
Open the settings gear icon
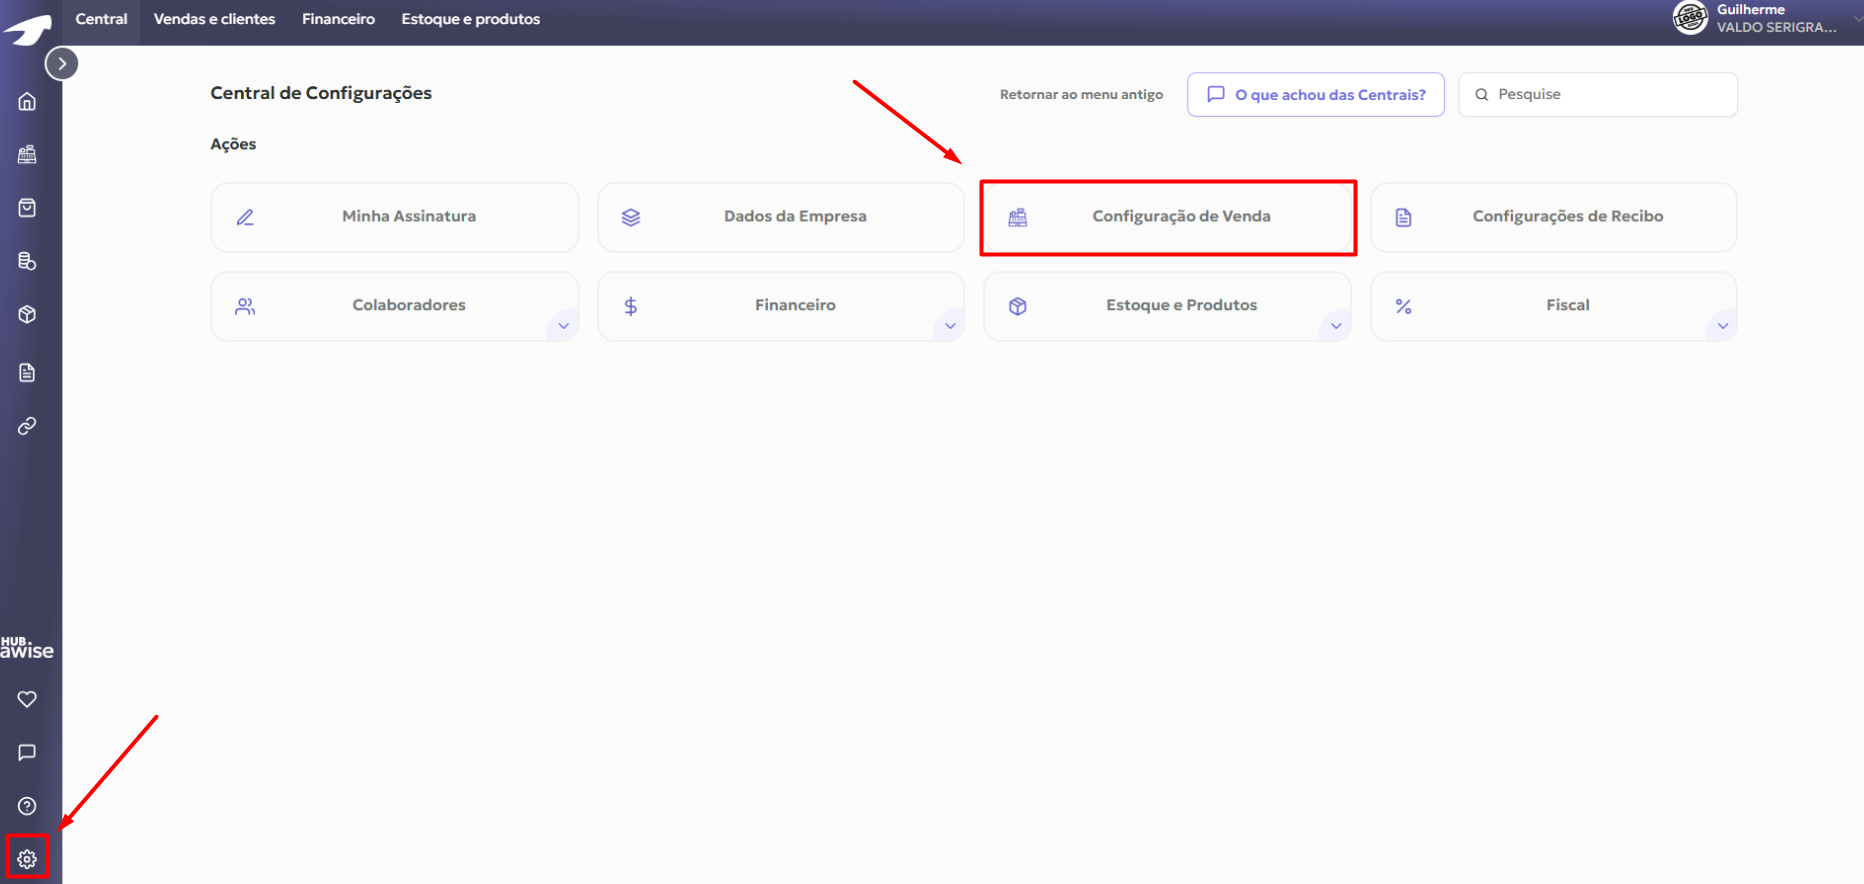(x=27, y=858)
